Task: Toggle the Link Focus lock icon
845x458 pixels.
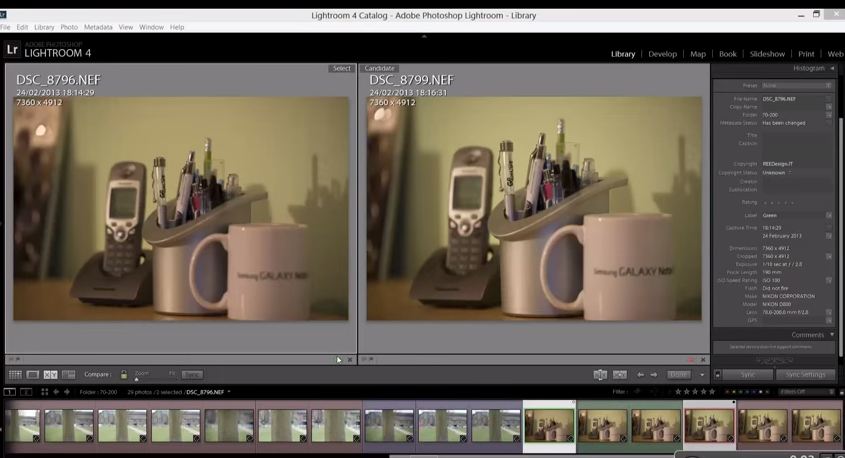Action: click(x=123, y=374)
